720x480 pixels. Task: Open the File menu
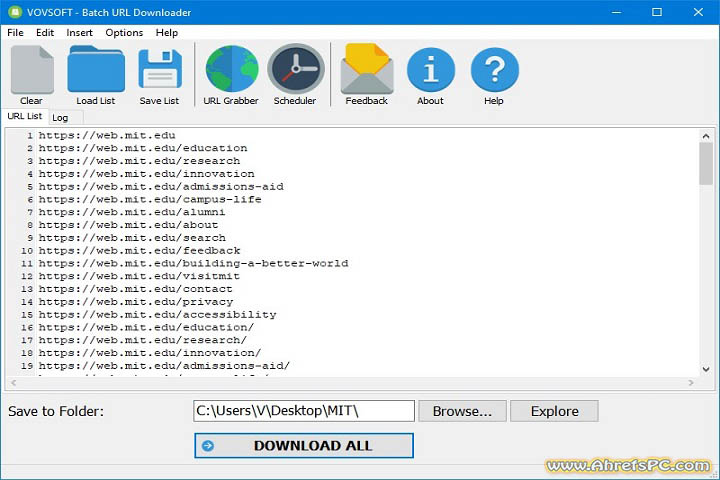pos(15,33)
